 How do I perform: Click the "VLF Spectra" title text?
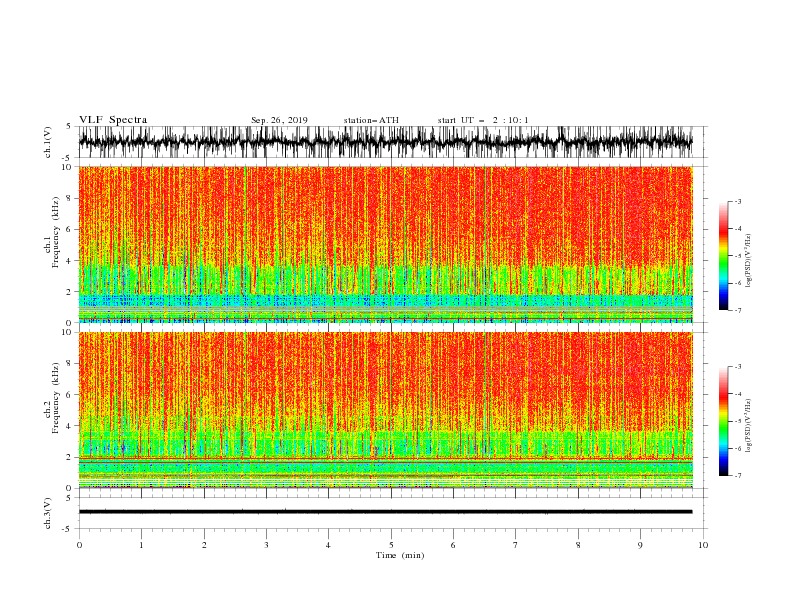click(x=113, y=120)
